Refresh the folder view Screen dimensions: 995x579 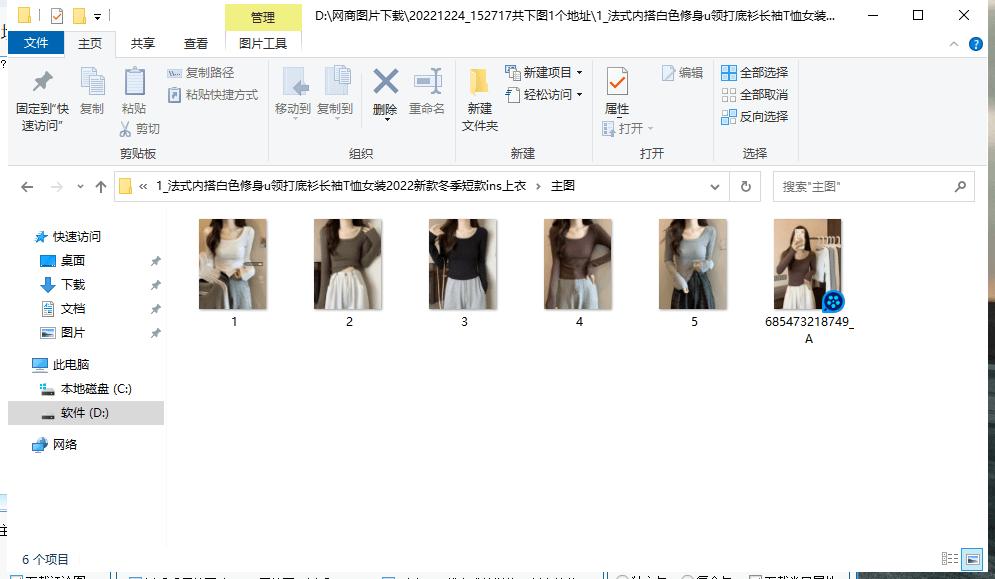coord(745,186)
